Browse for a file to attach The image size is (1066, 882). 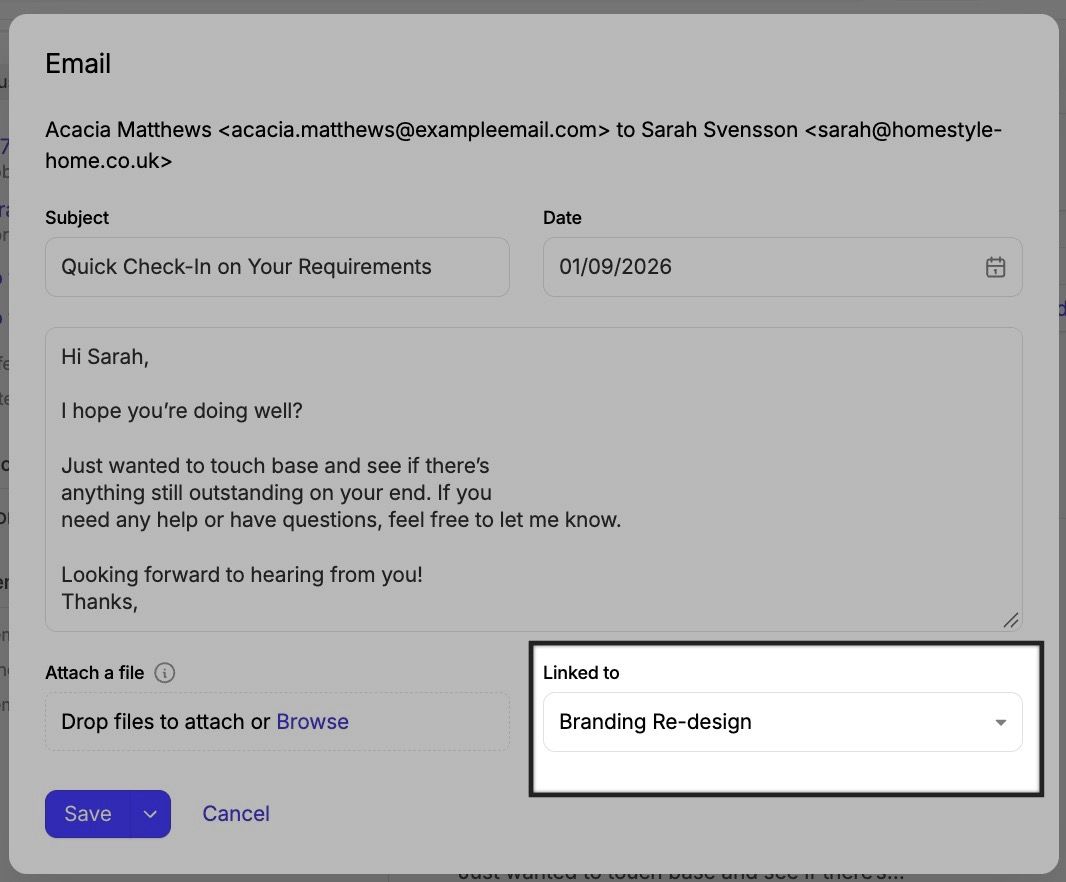click(x=313, y=722)
